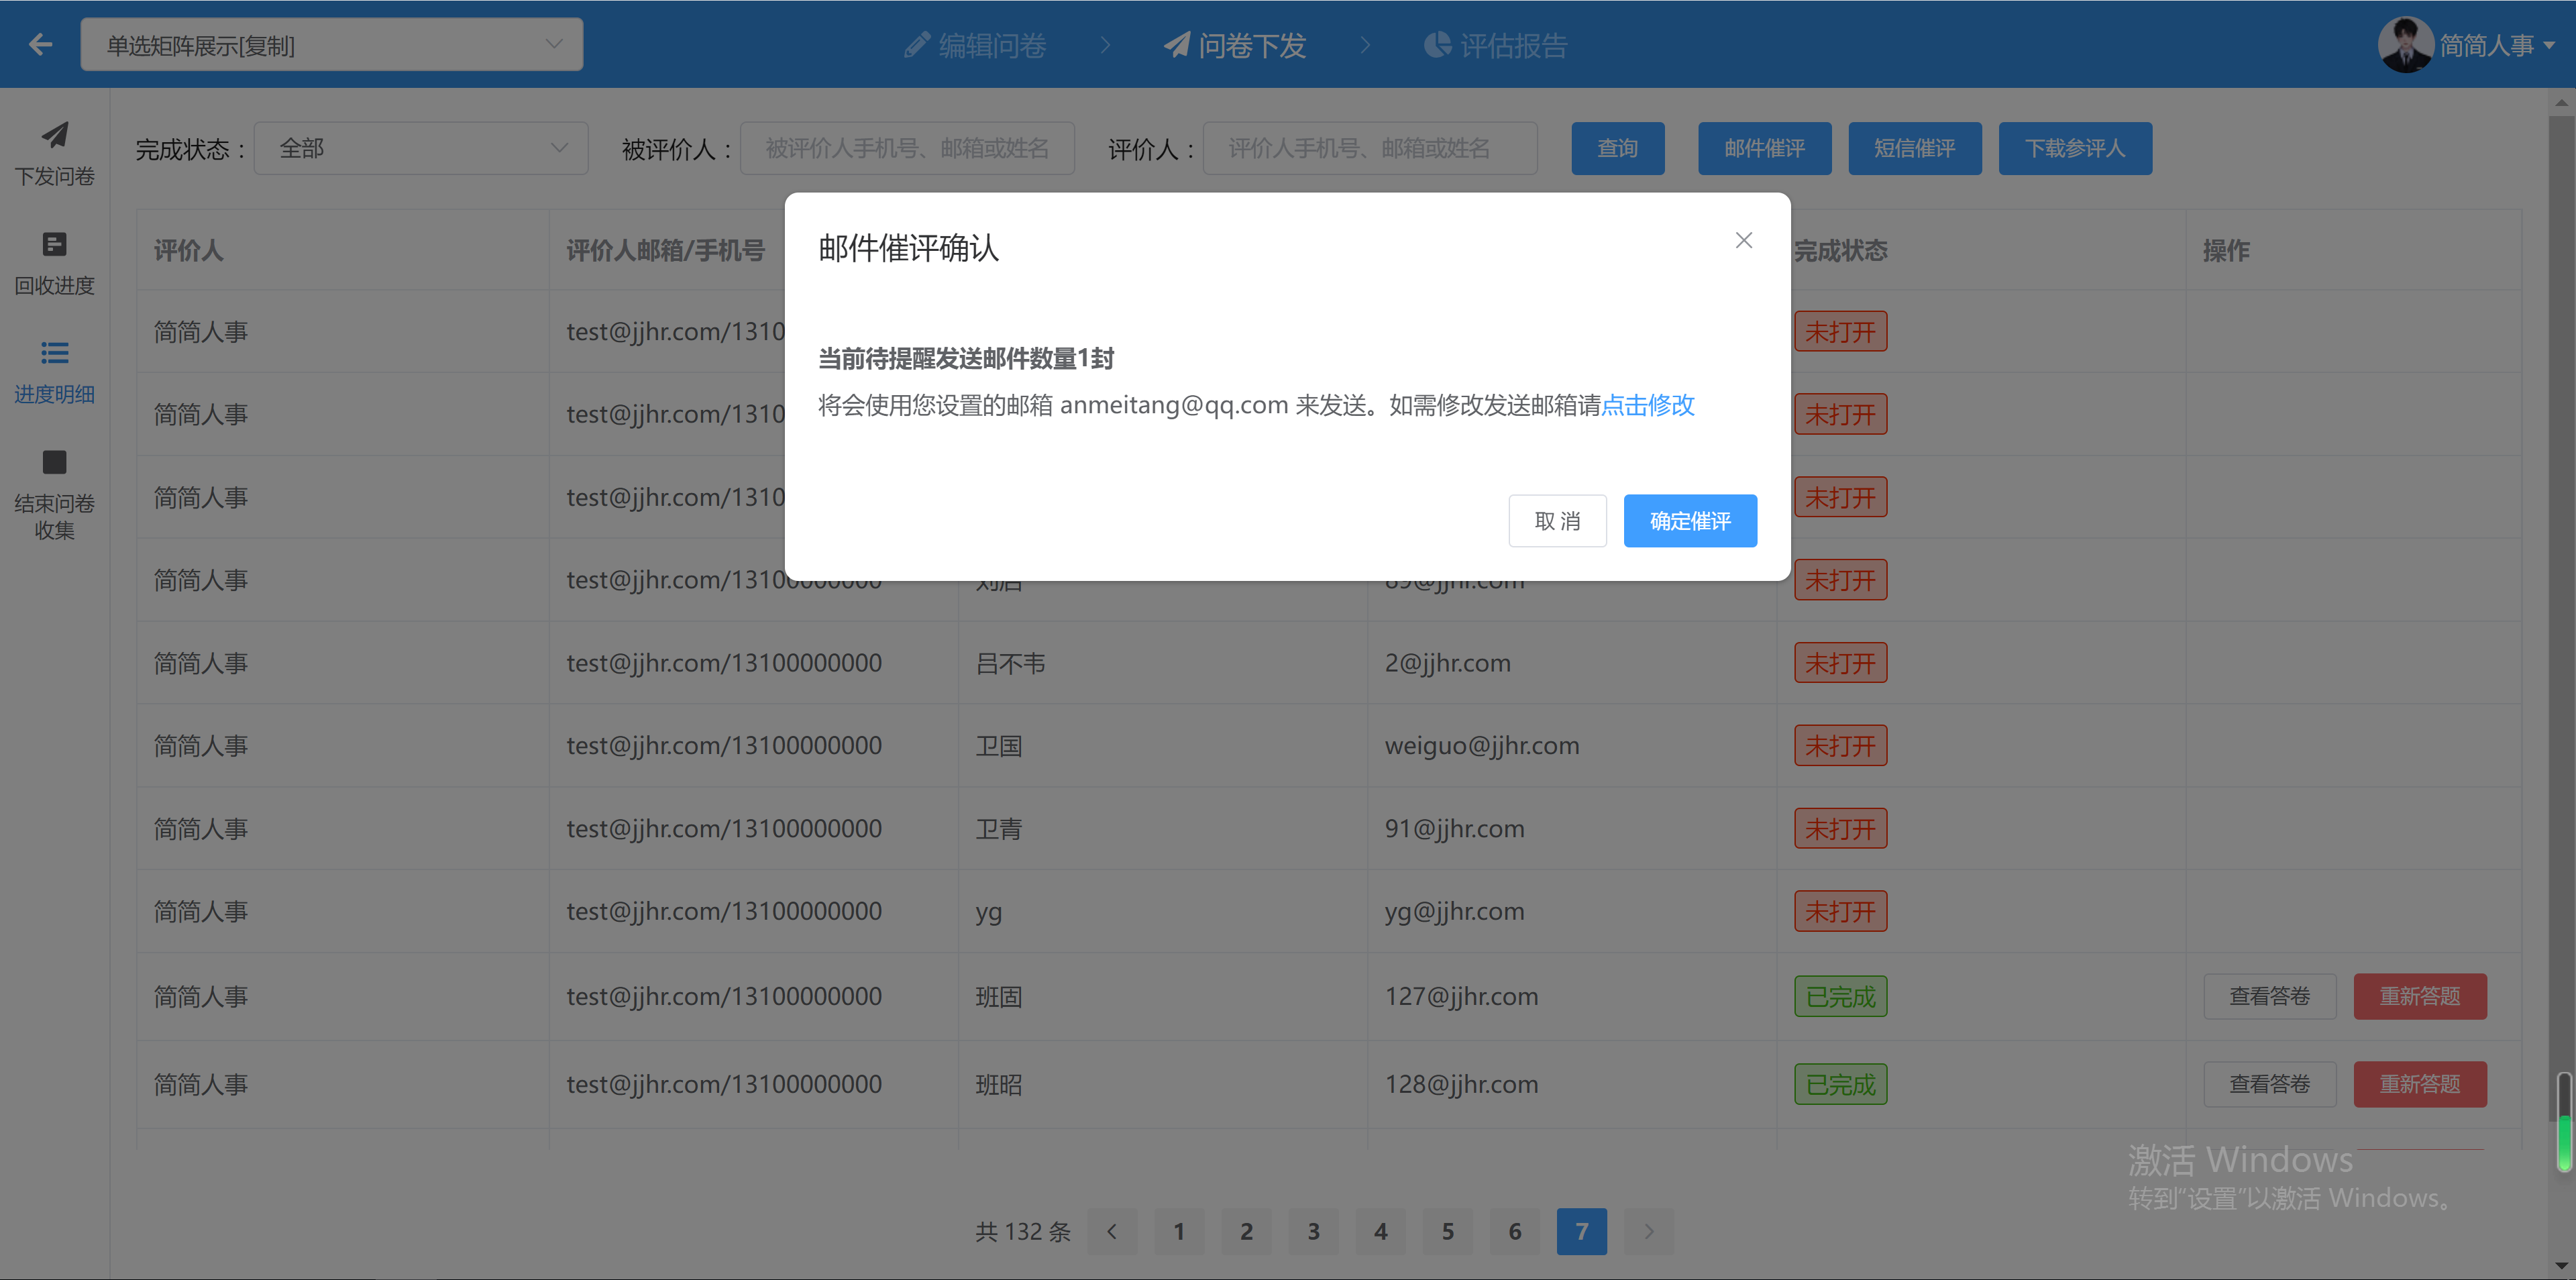The height and width of the screenshot is (1280, 2576).
Task: Click 取消 in the dialog
Action: coord(1557,521)
